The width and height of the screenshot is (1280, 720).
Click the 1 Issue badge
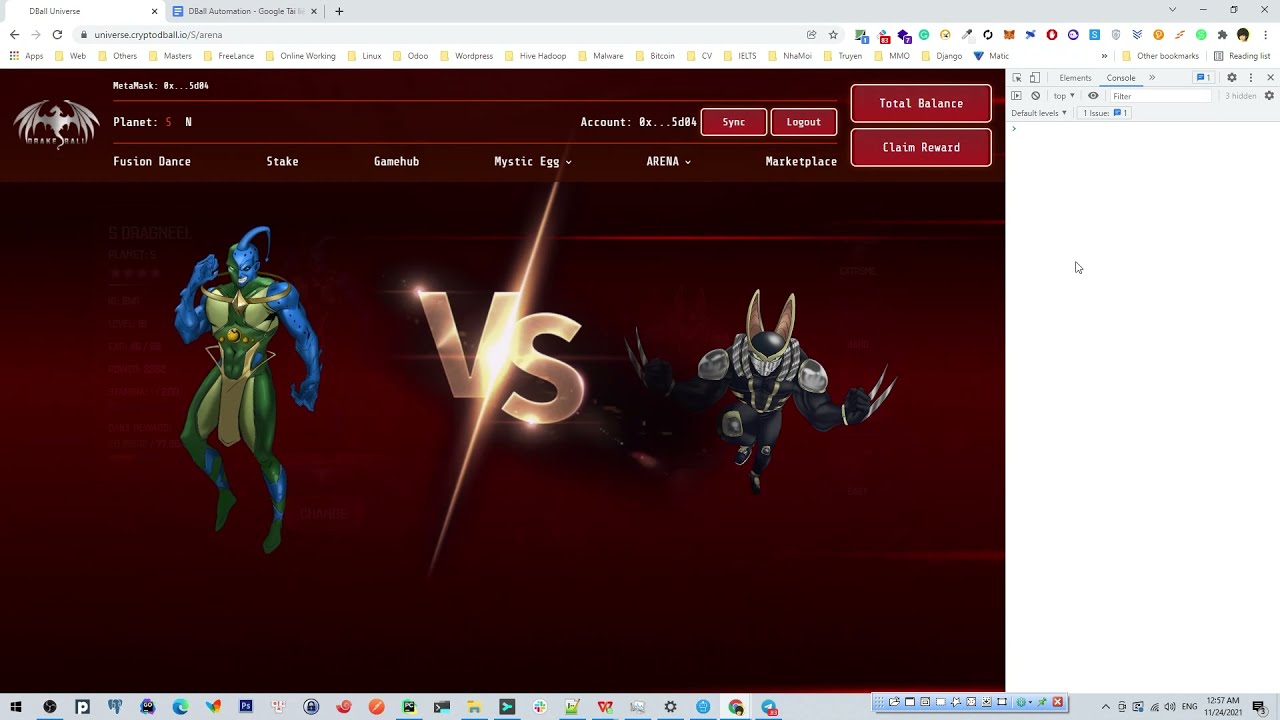(x=1105, y=113)
